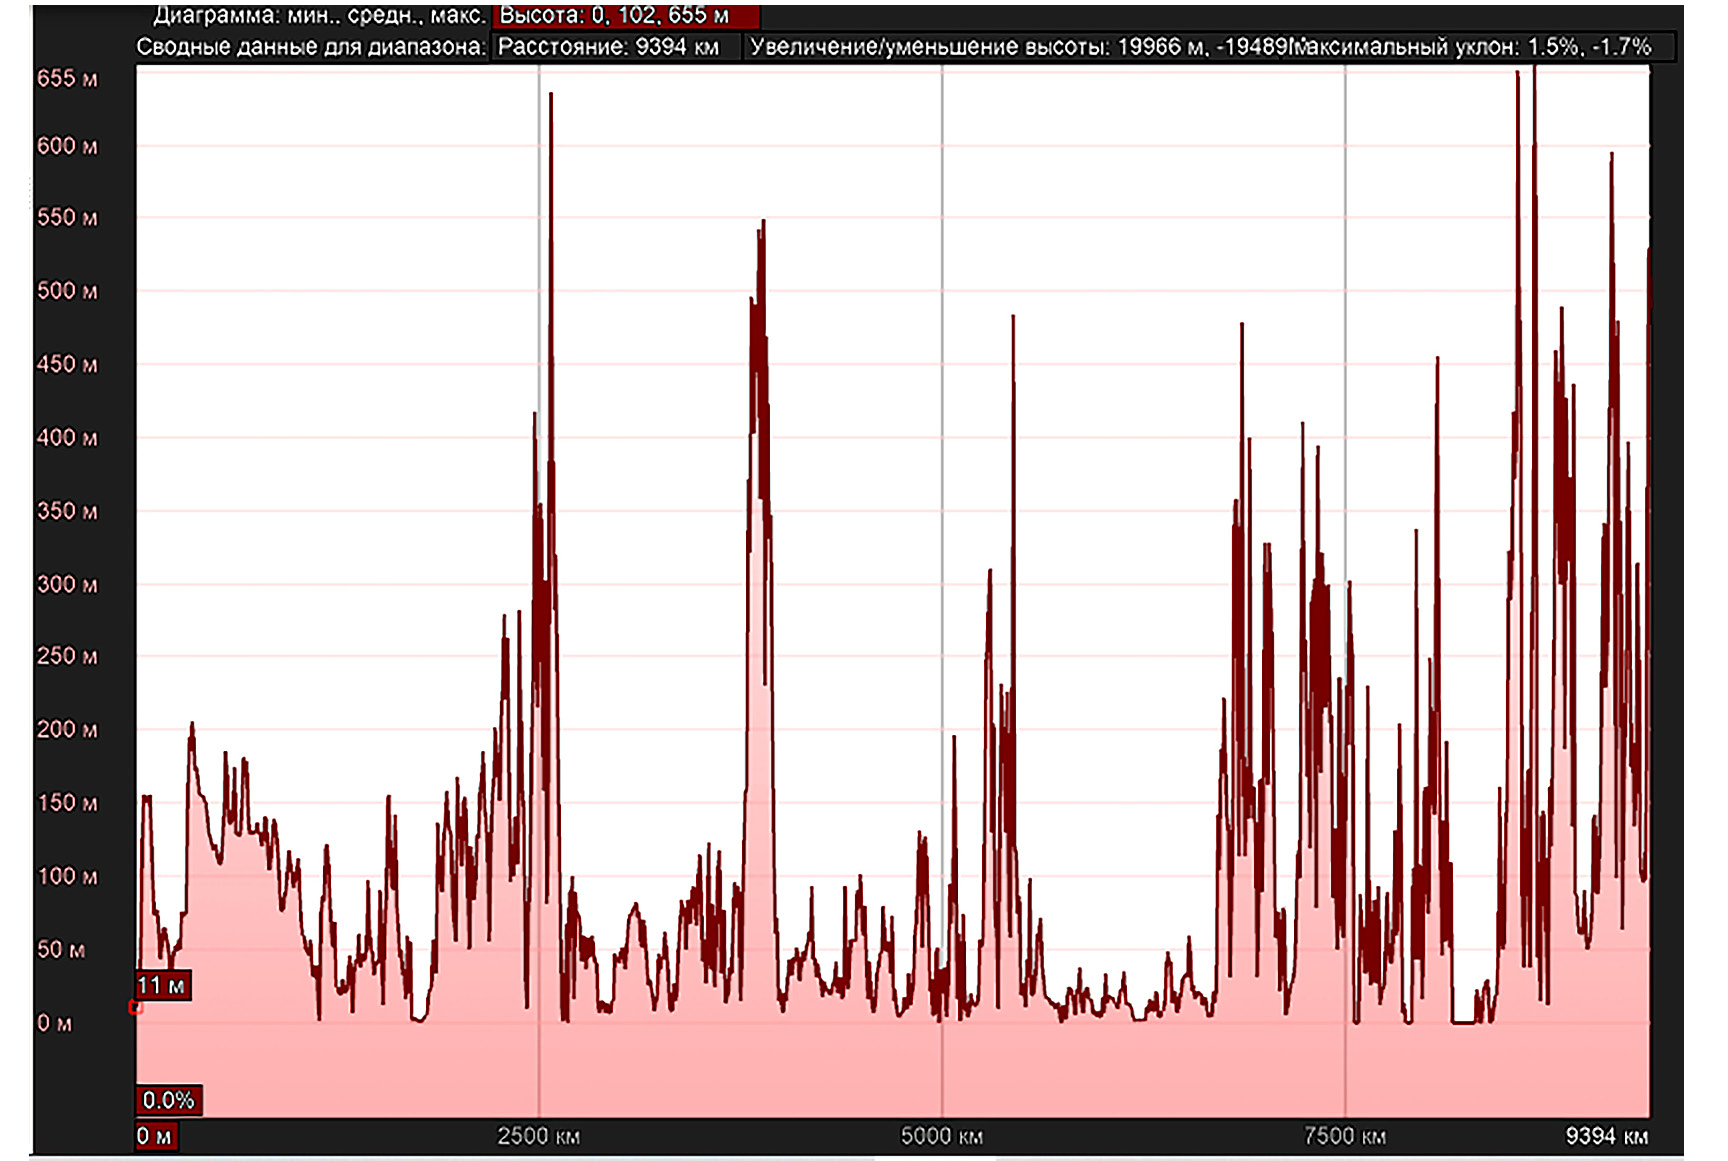Click the 5000 км distance axis label
Viewport: 1728px width, 1161px height.
[x=941, y=1136]
